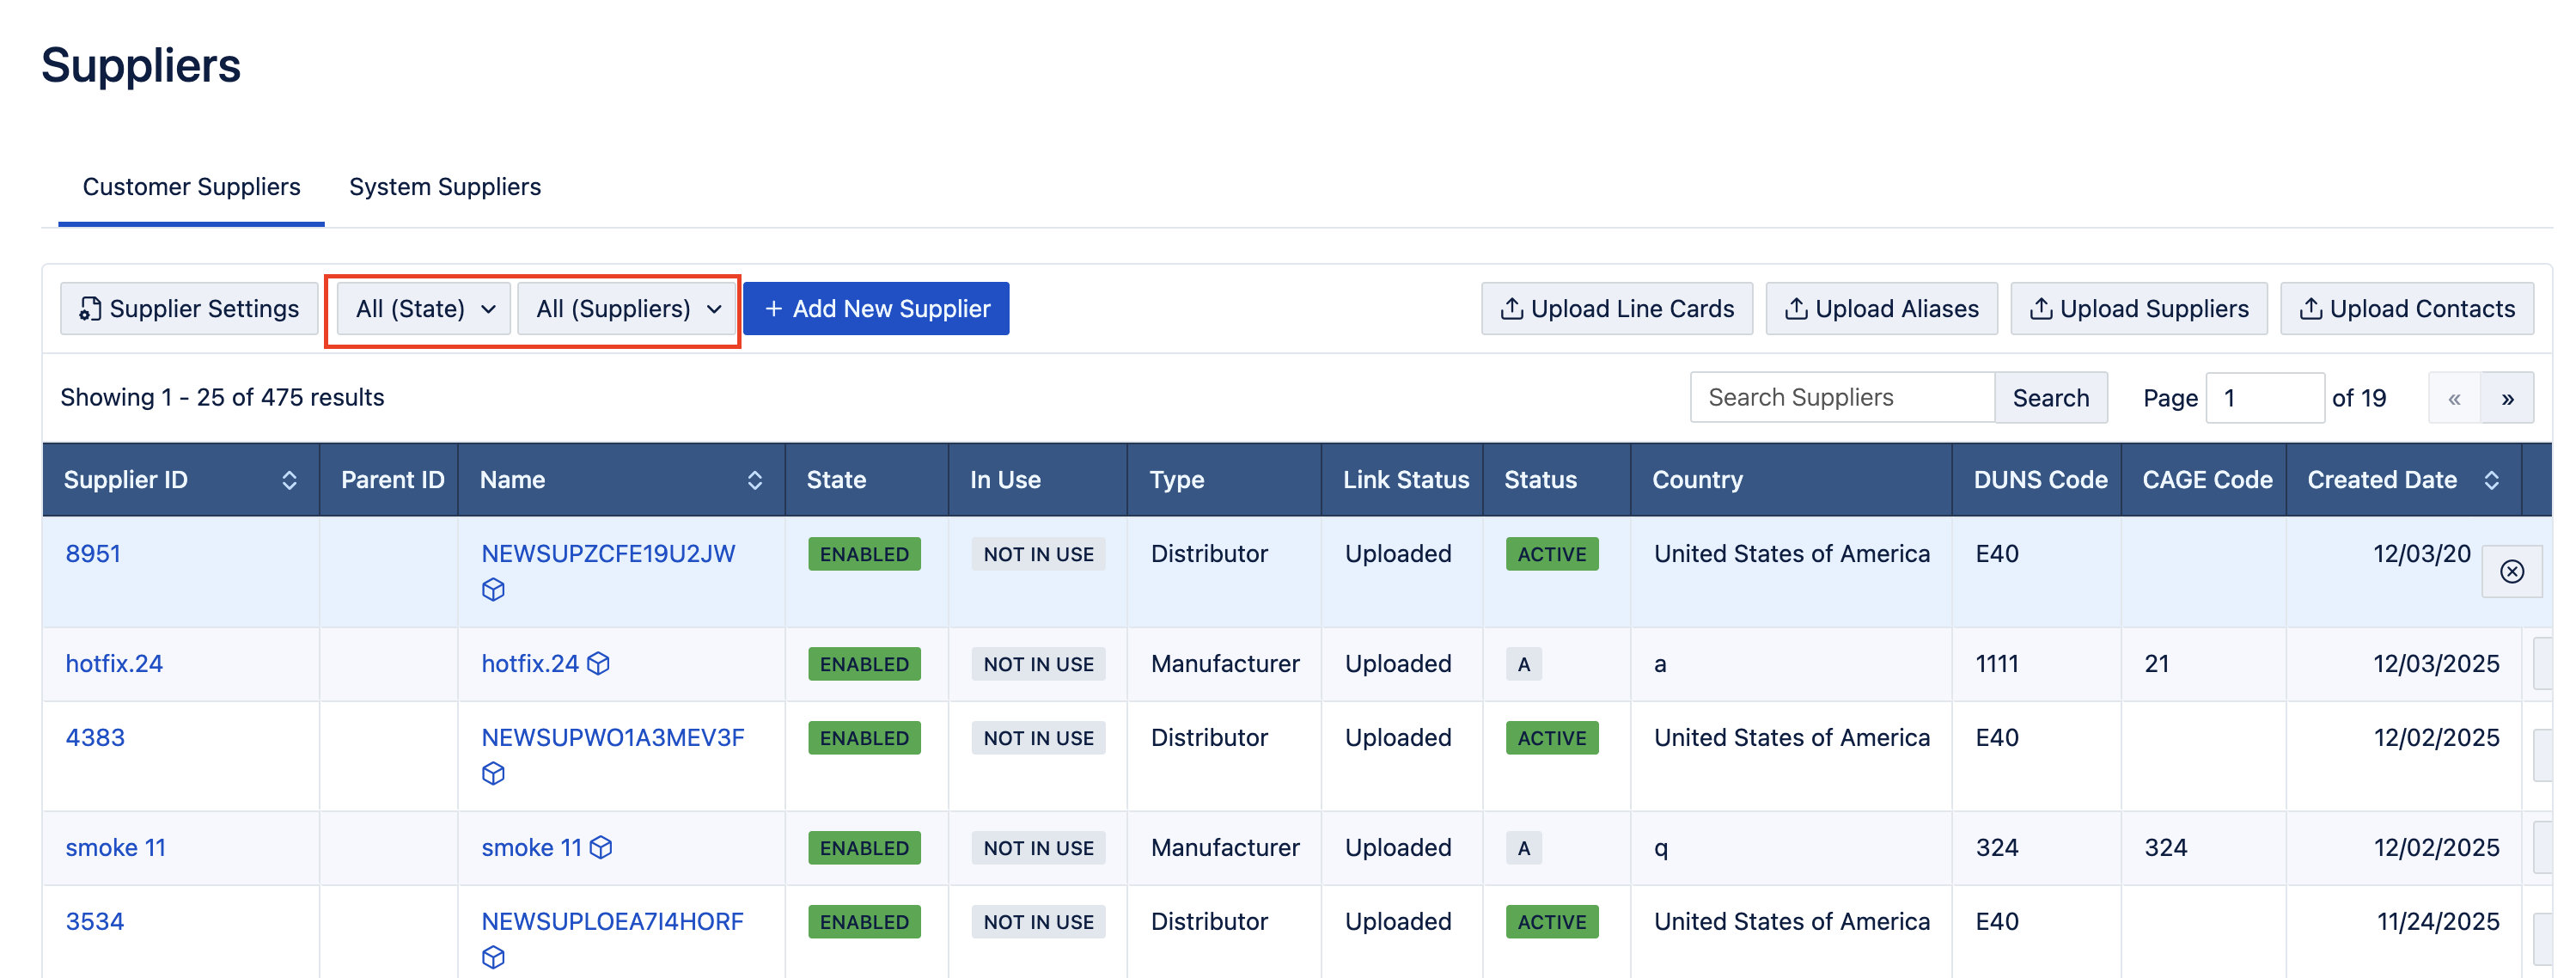Image resolution: width=2576 pixels, height=978 pixels.
Task: Click Upload Contacts button
Action: (x=2406, y=309)
